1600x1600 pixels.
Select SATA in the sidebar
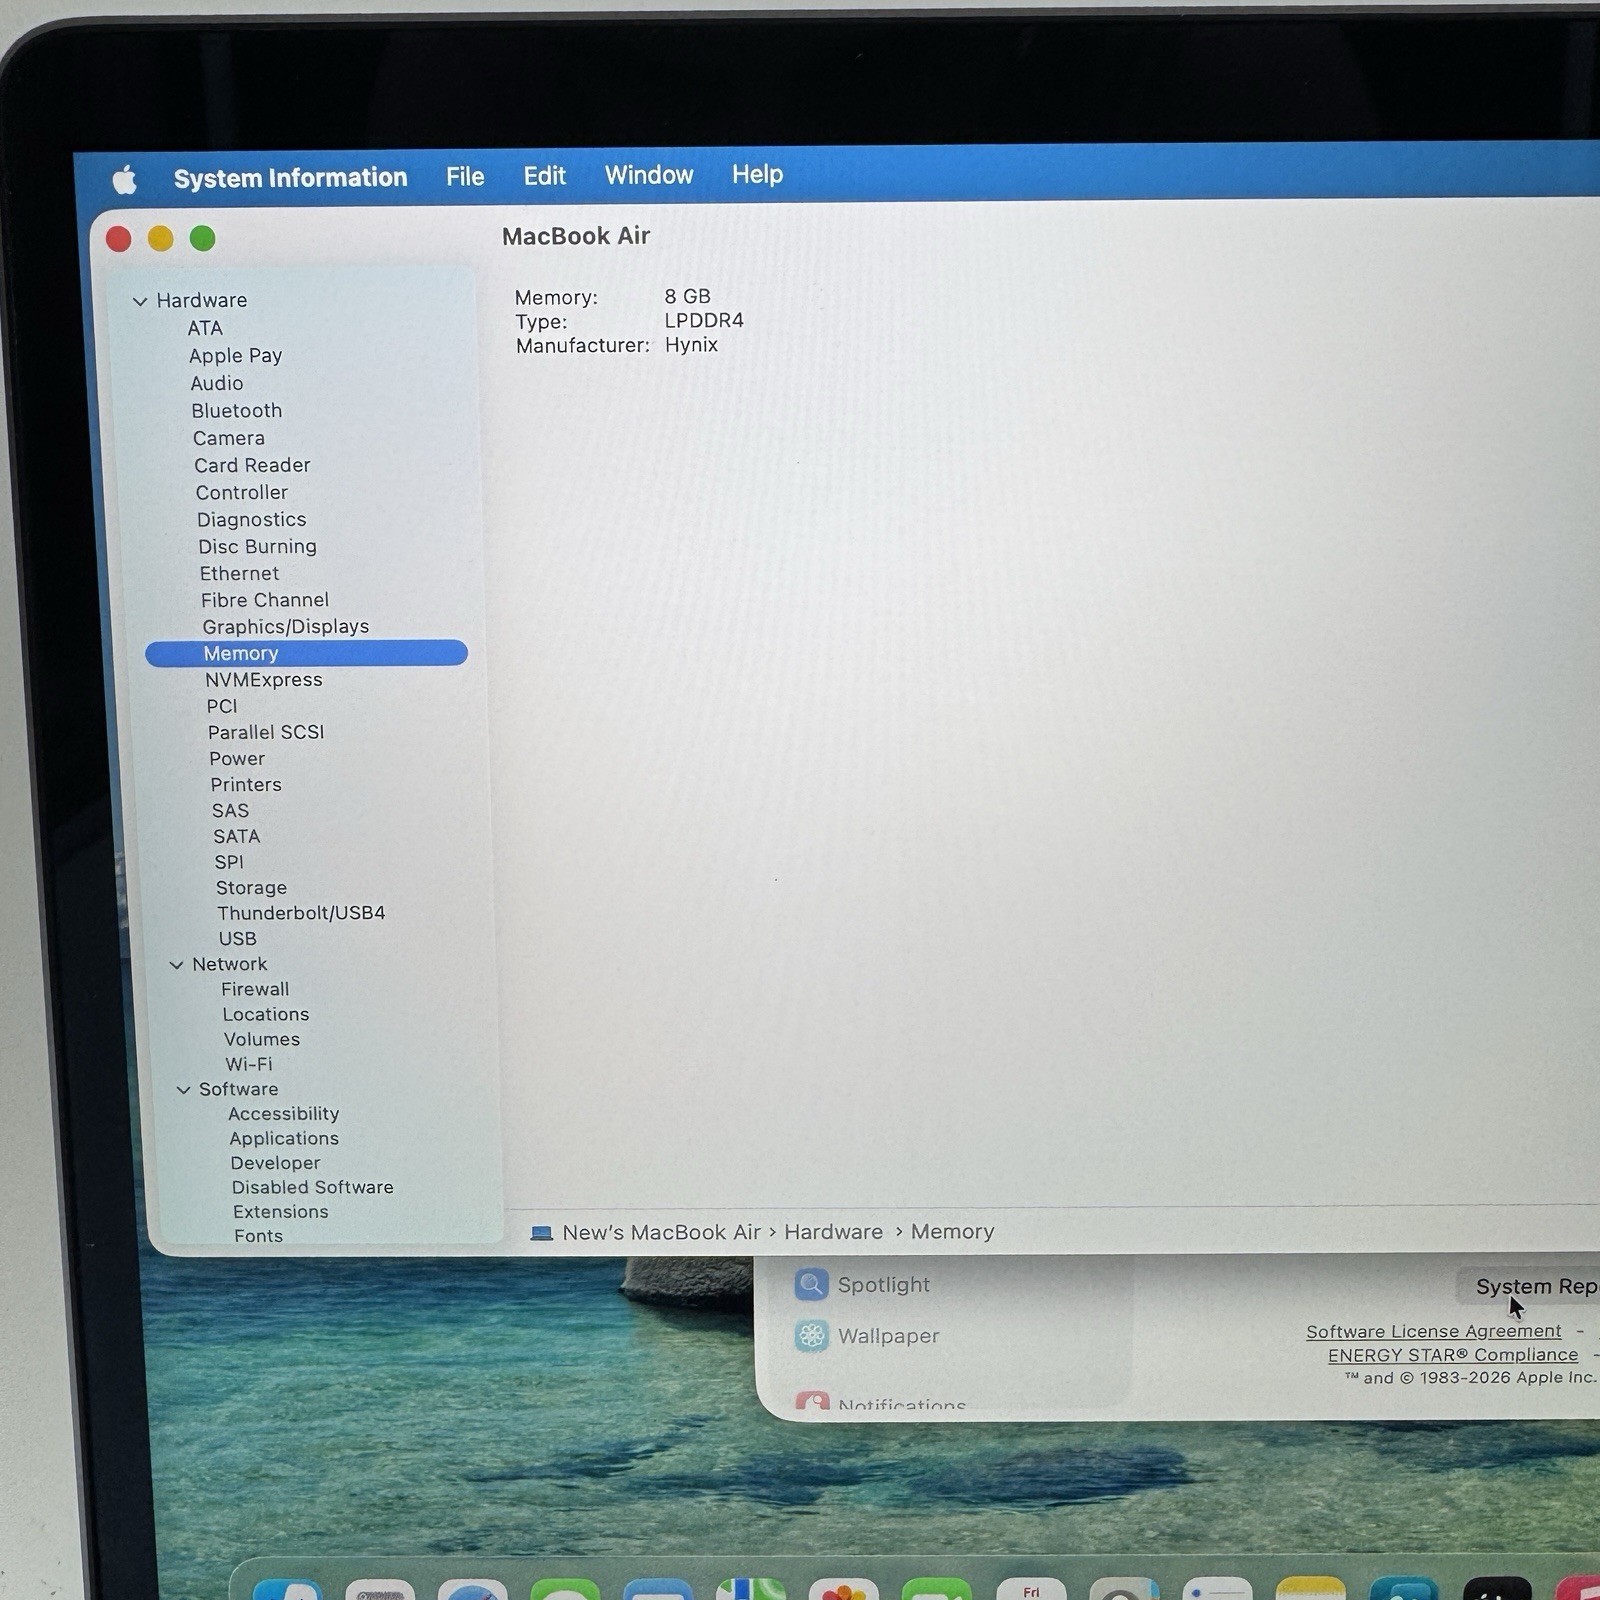(x=236, y=836)
